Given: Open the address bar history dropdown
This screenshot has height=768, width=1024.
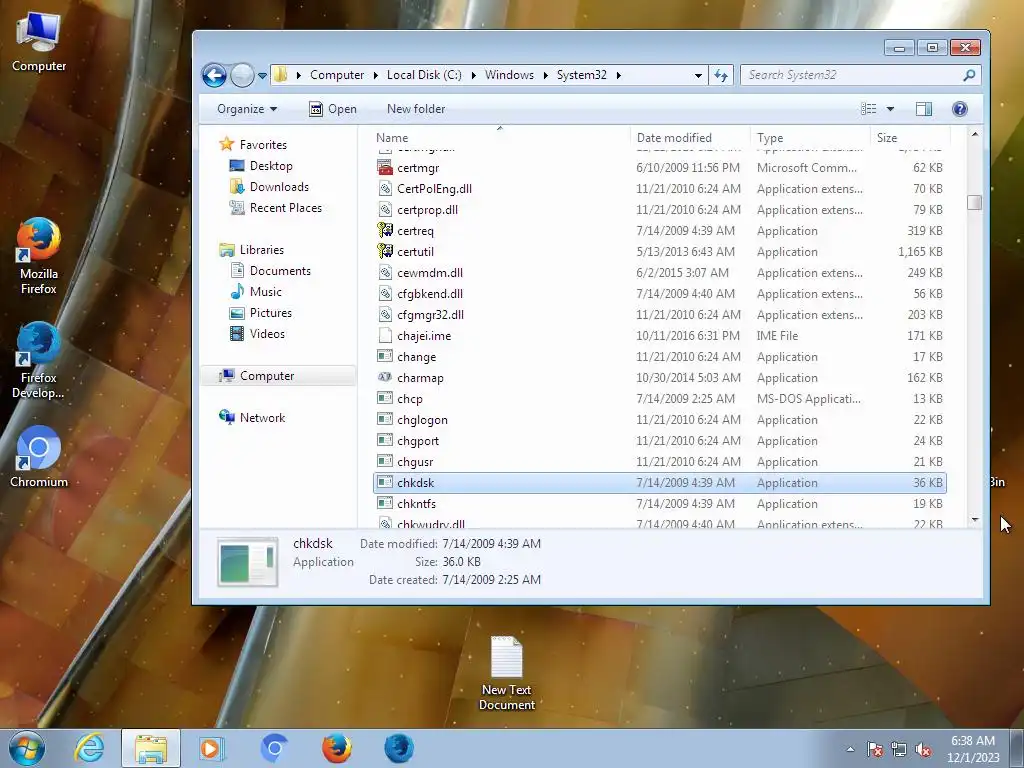Looking at the screenshot, I should pos(698,75).
